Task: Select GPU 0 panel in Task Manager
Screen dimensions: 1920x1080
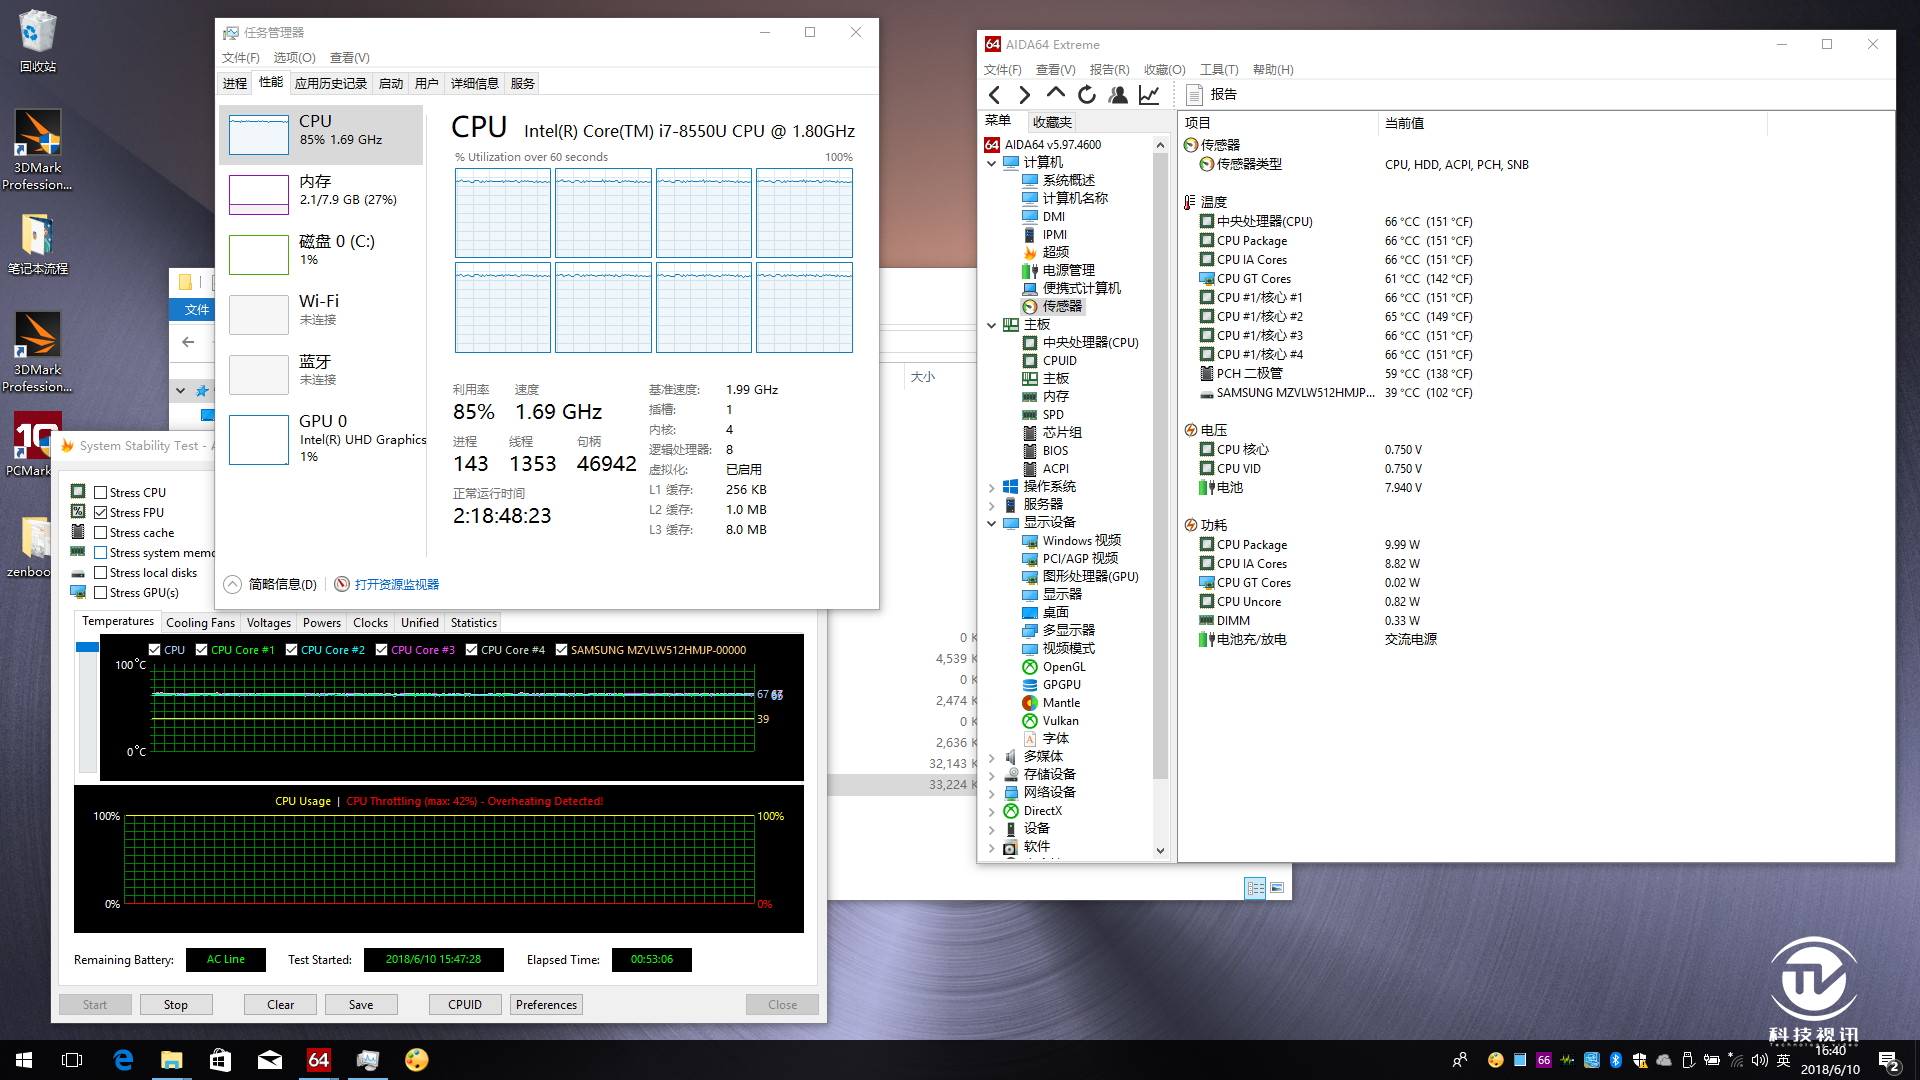Action: 321,439
